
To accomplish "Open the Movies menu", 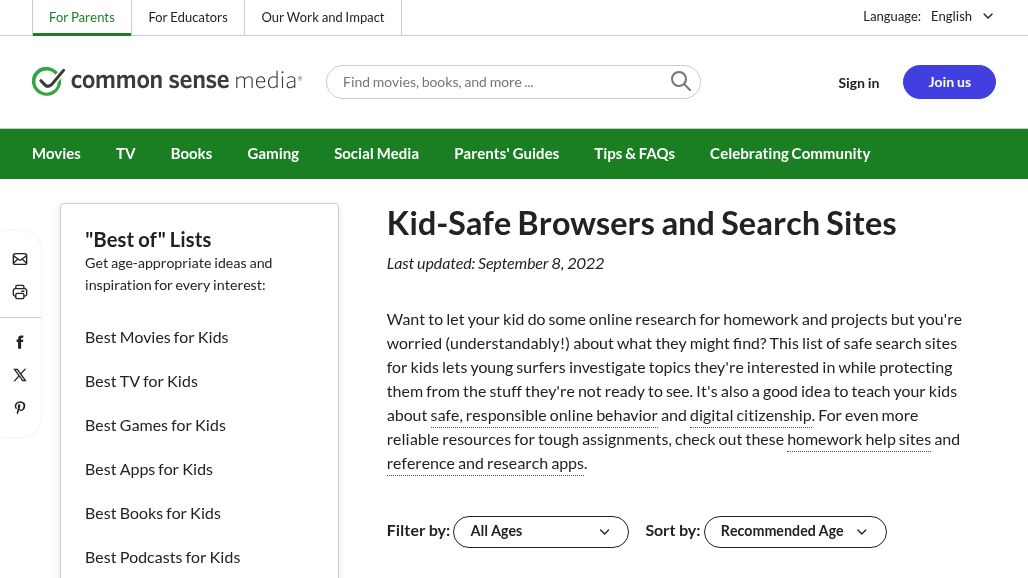I will [x=56, y=154].
